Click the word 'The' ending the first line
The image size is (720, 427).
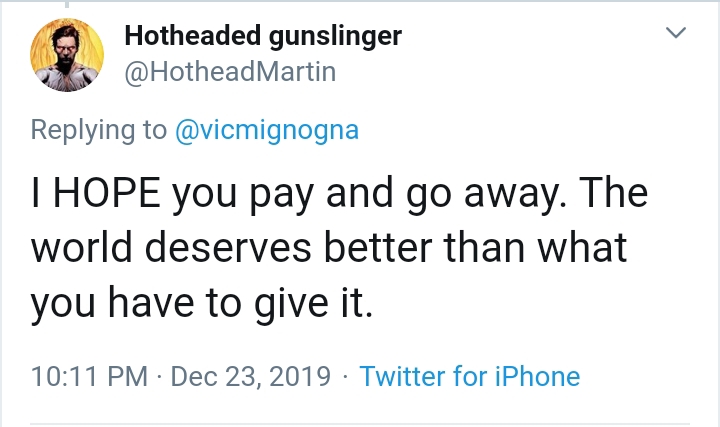pyautogui.click(x=613, y=193)
